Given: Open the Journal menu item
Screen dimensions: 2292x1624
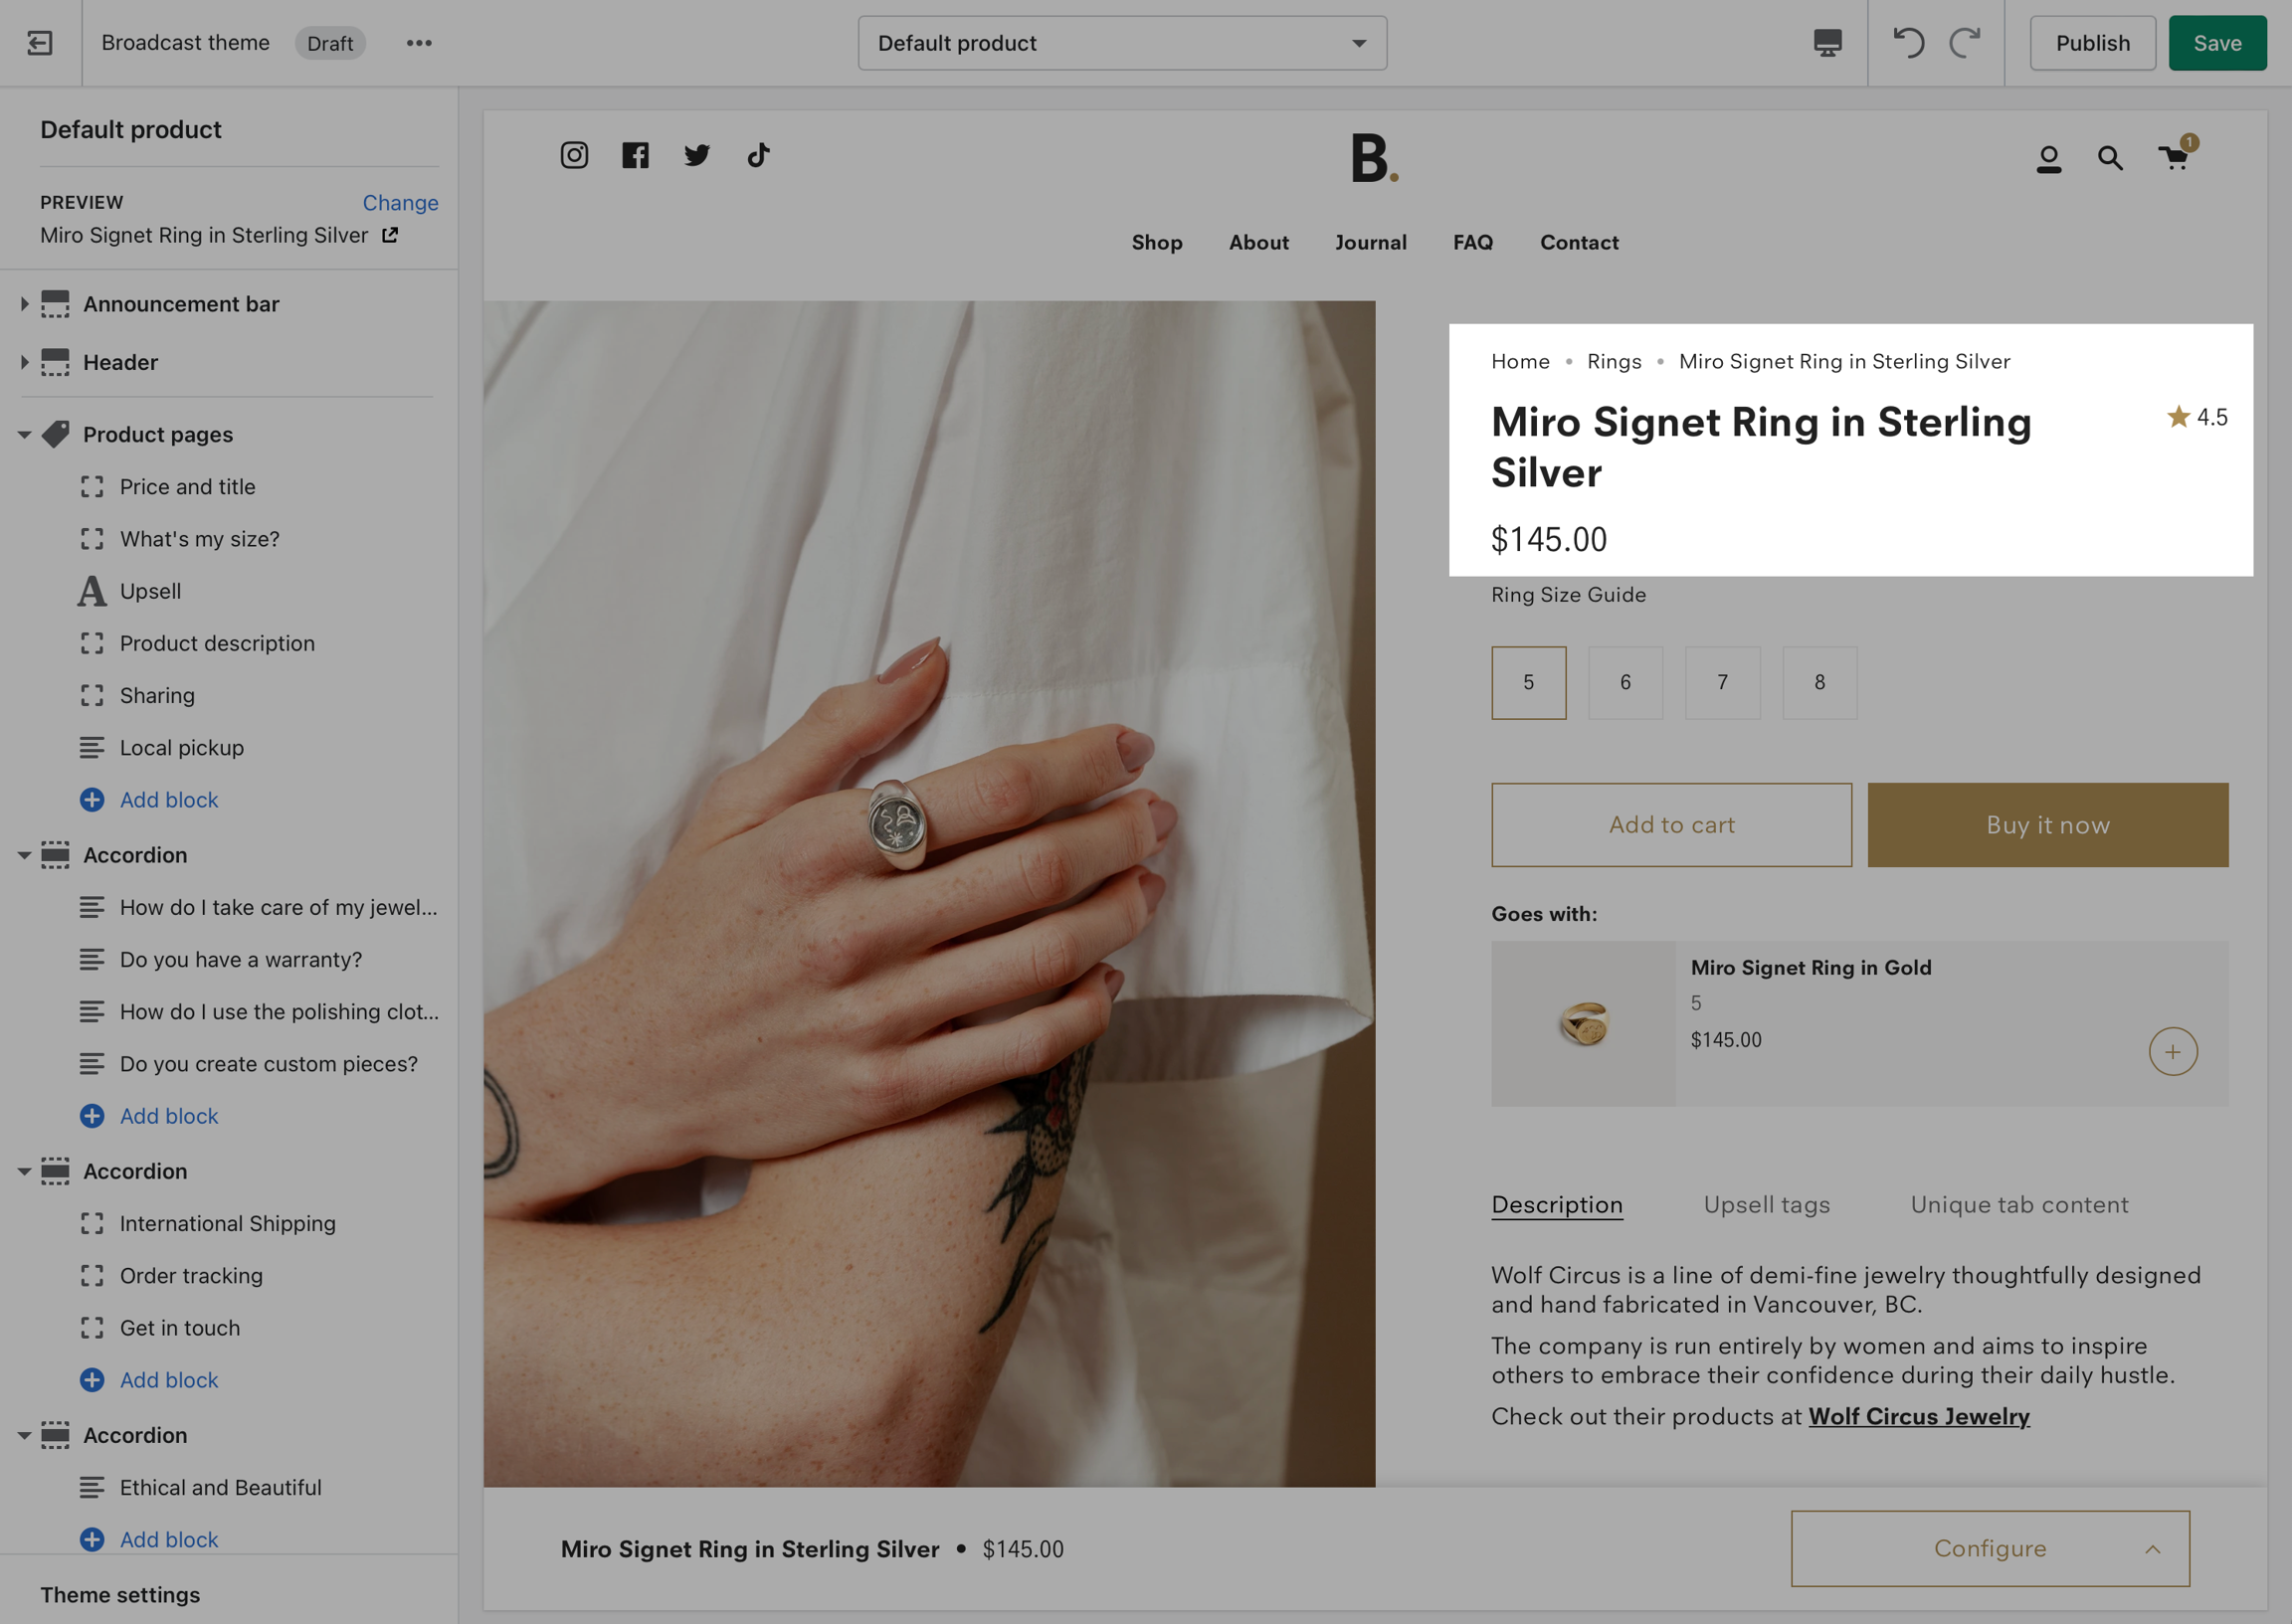Looking at the screenshot, I should (x=1370, y=242).
